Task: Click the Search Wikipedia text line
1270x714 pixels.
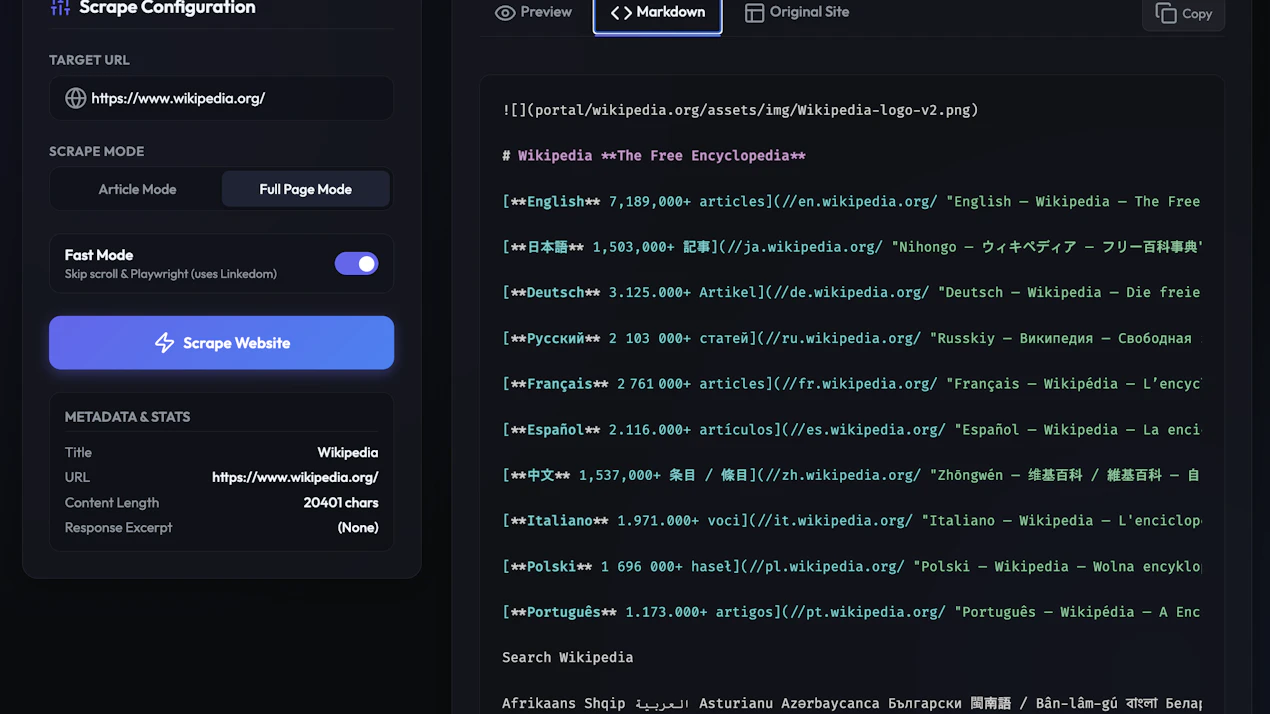Action: [x=567, y=657]
